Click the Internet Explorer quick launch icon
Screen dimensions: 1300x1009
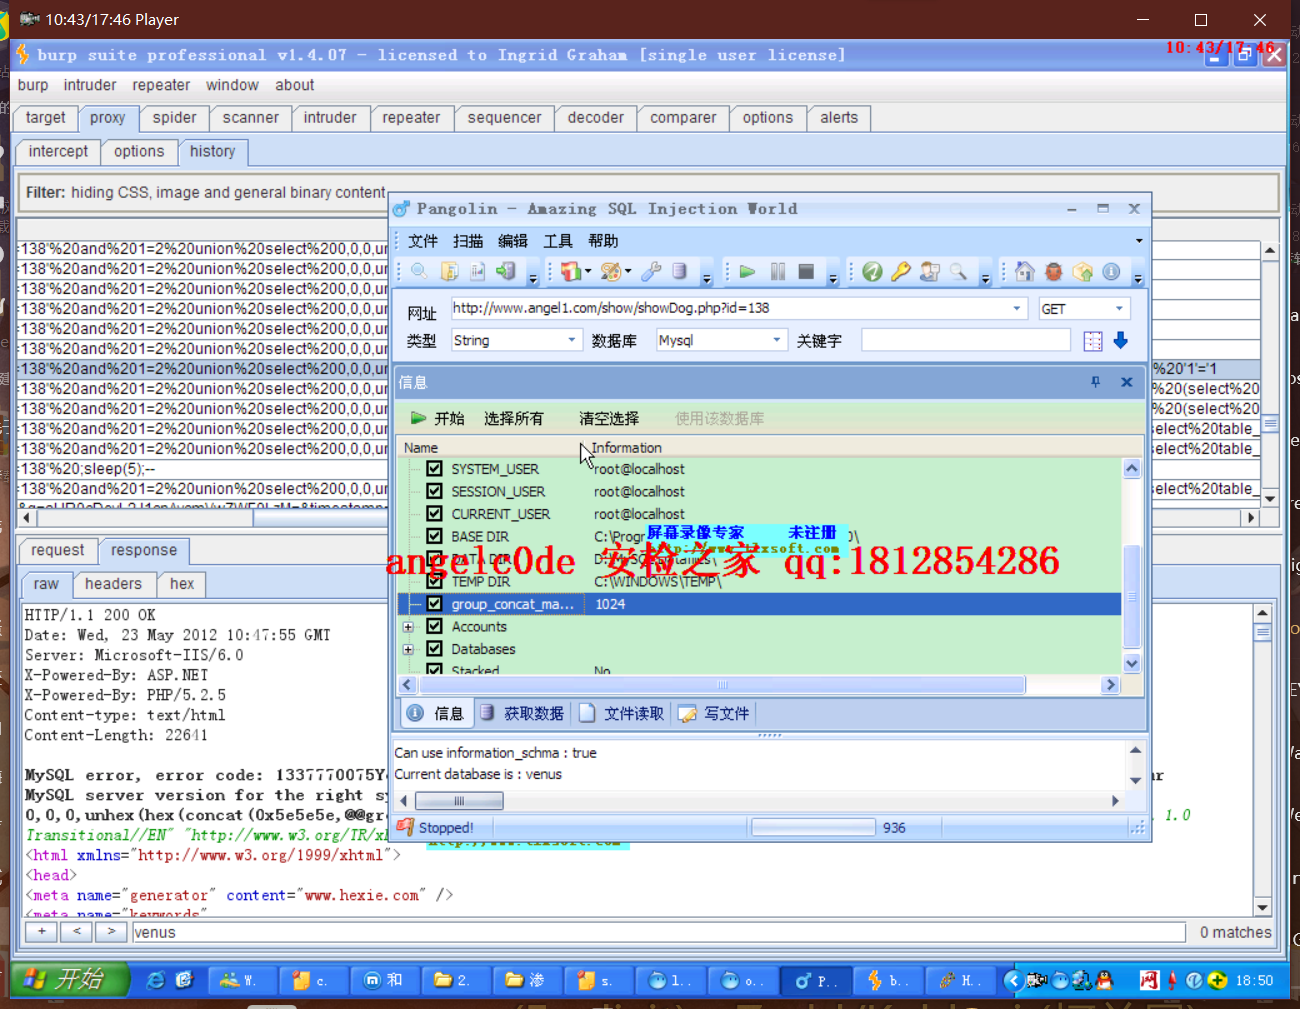(155, 980)
